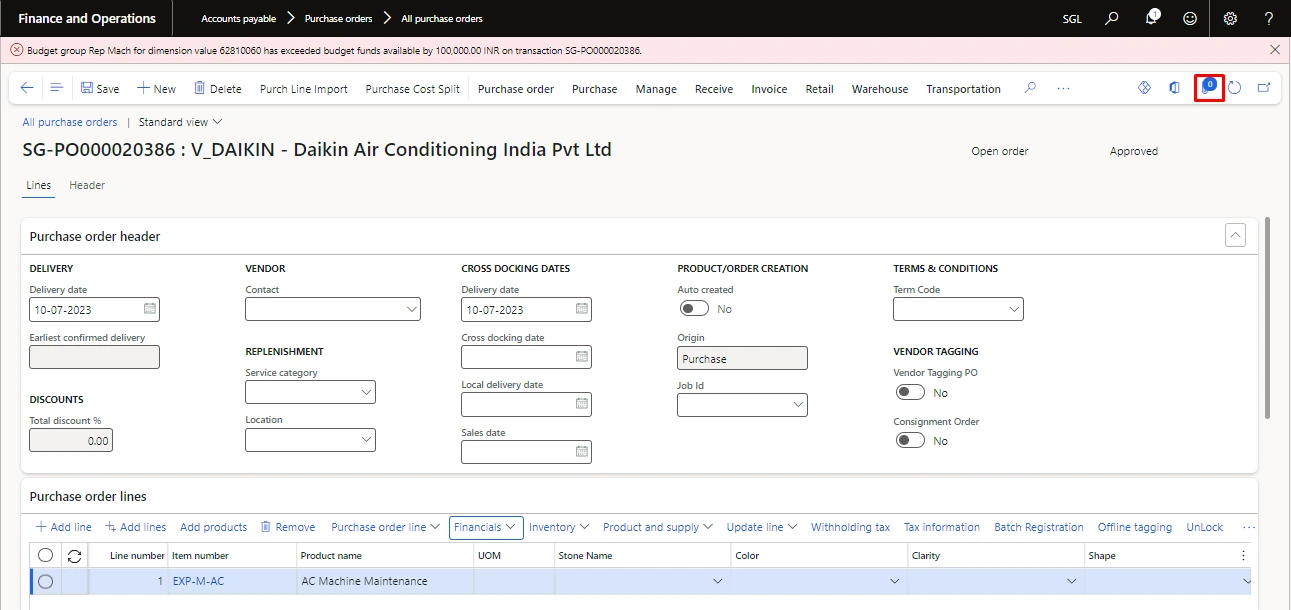1291x610 pixels.
Task: Open the Warehouse menu tab
Action: click(880, 89)
